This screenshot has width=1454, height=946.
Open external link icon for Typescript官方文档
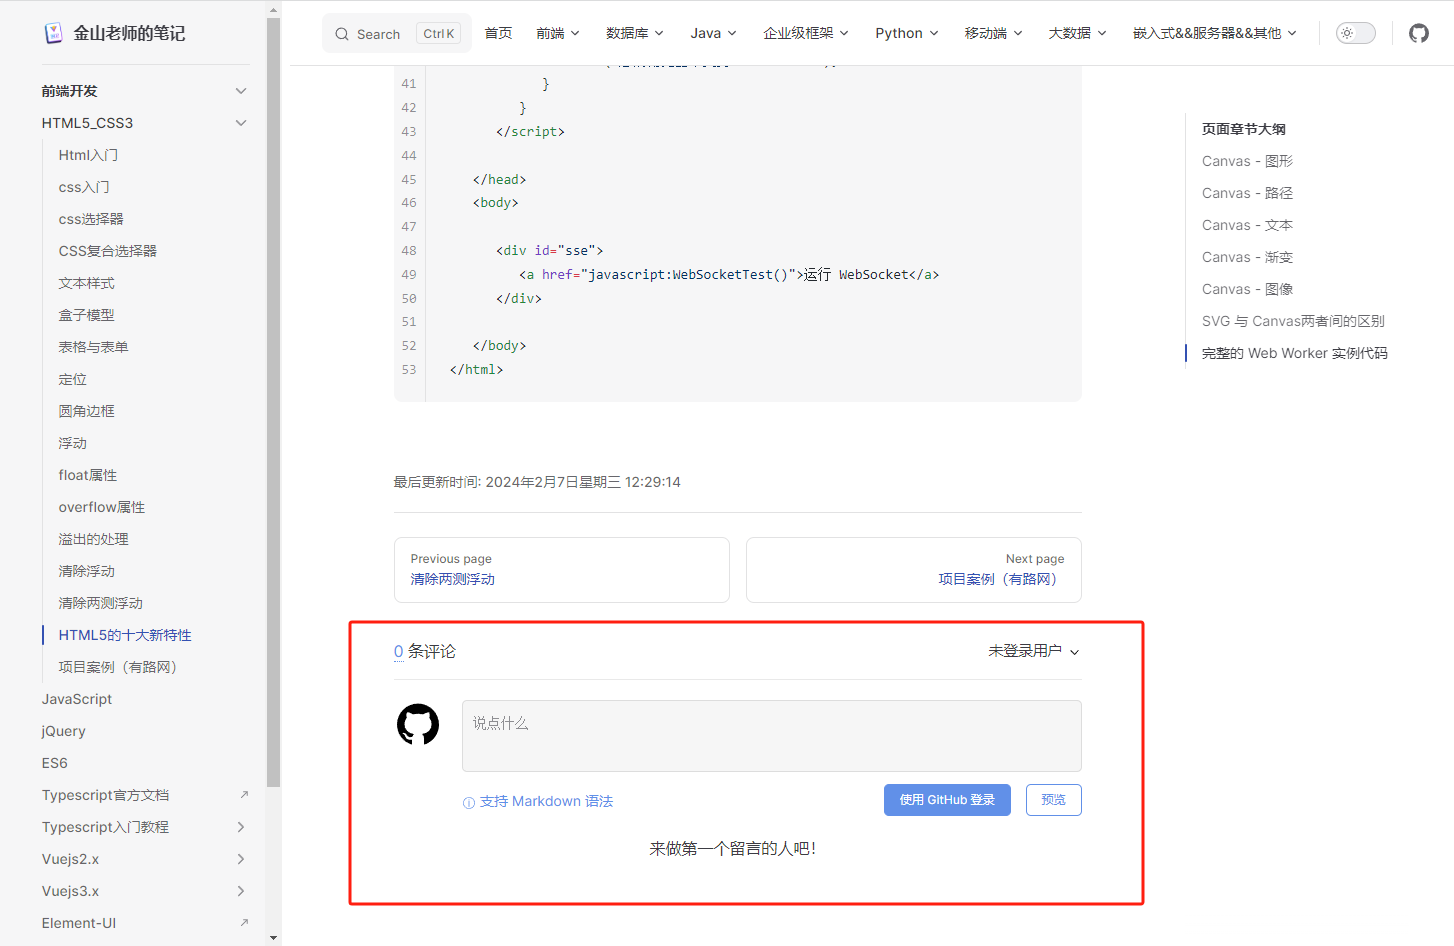[x=244, y=795]
